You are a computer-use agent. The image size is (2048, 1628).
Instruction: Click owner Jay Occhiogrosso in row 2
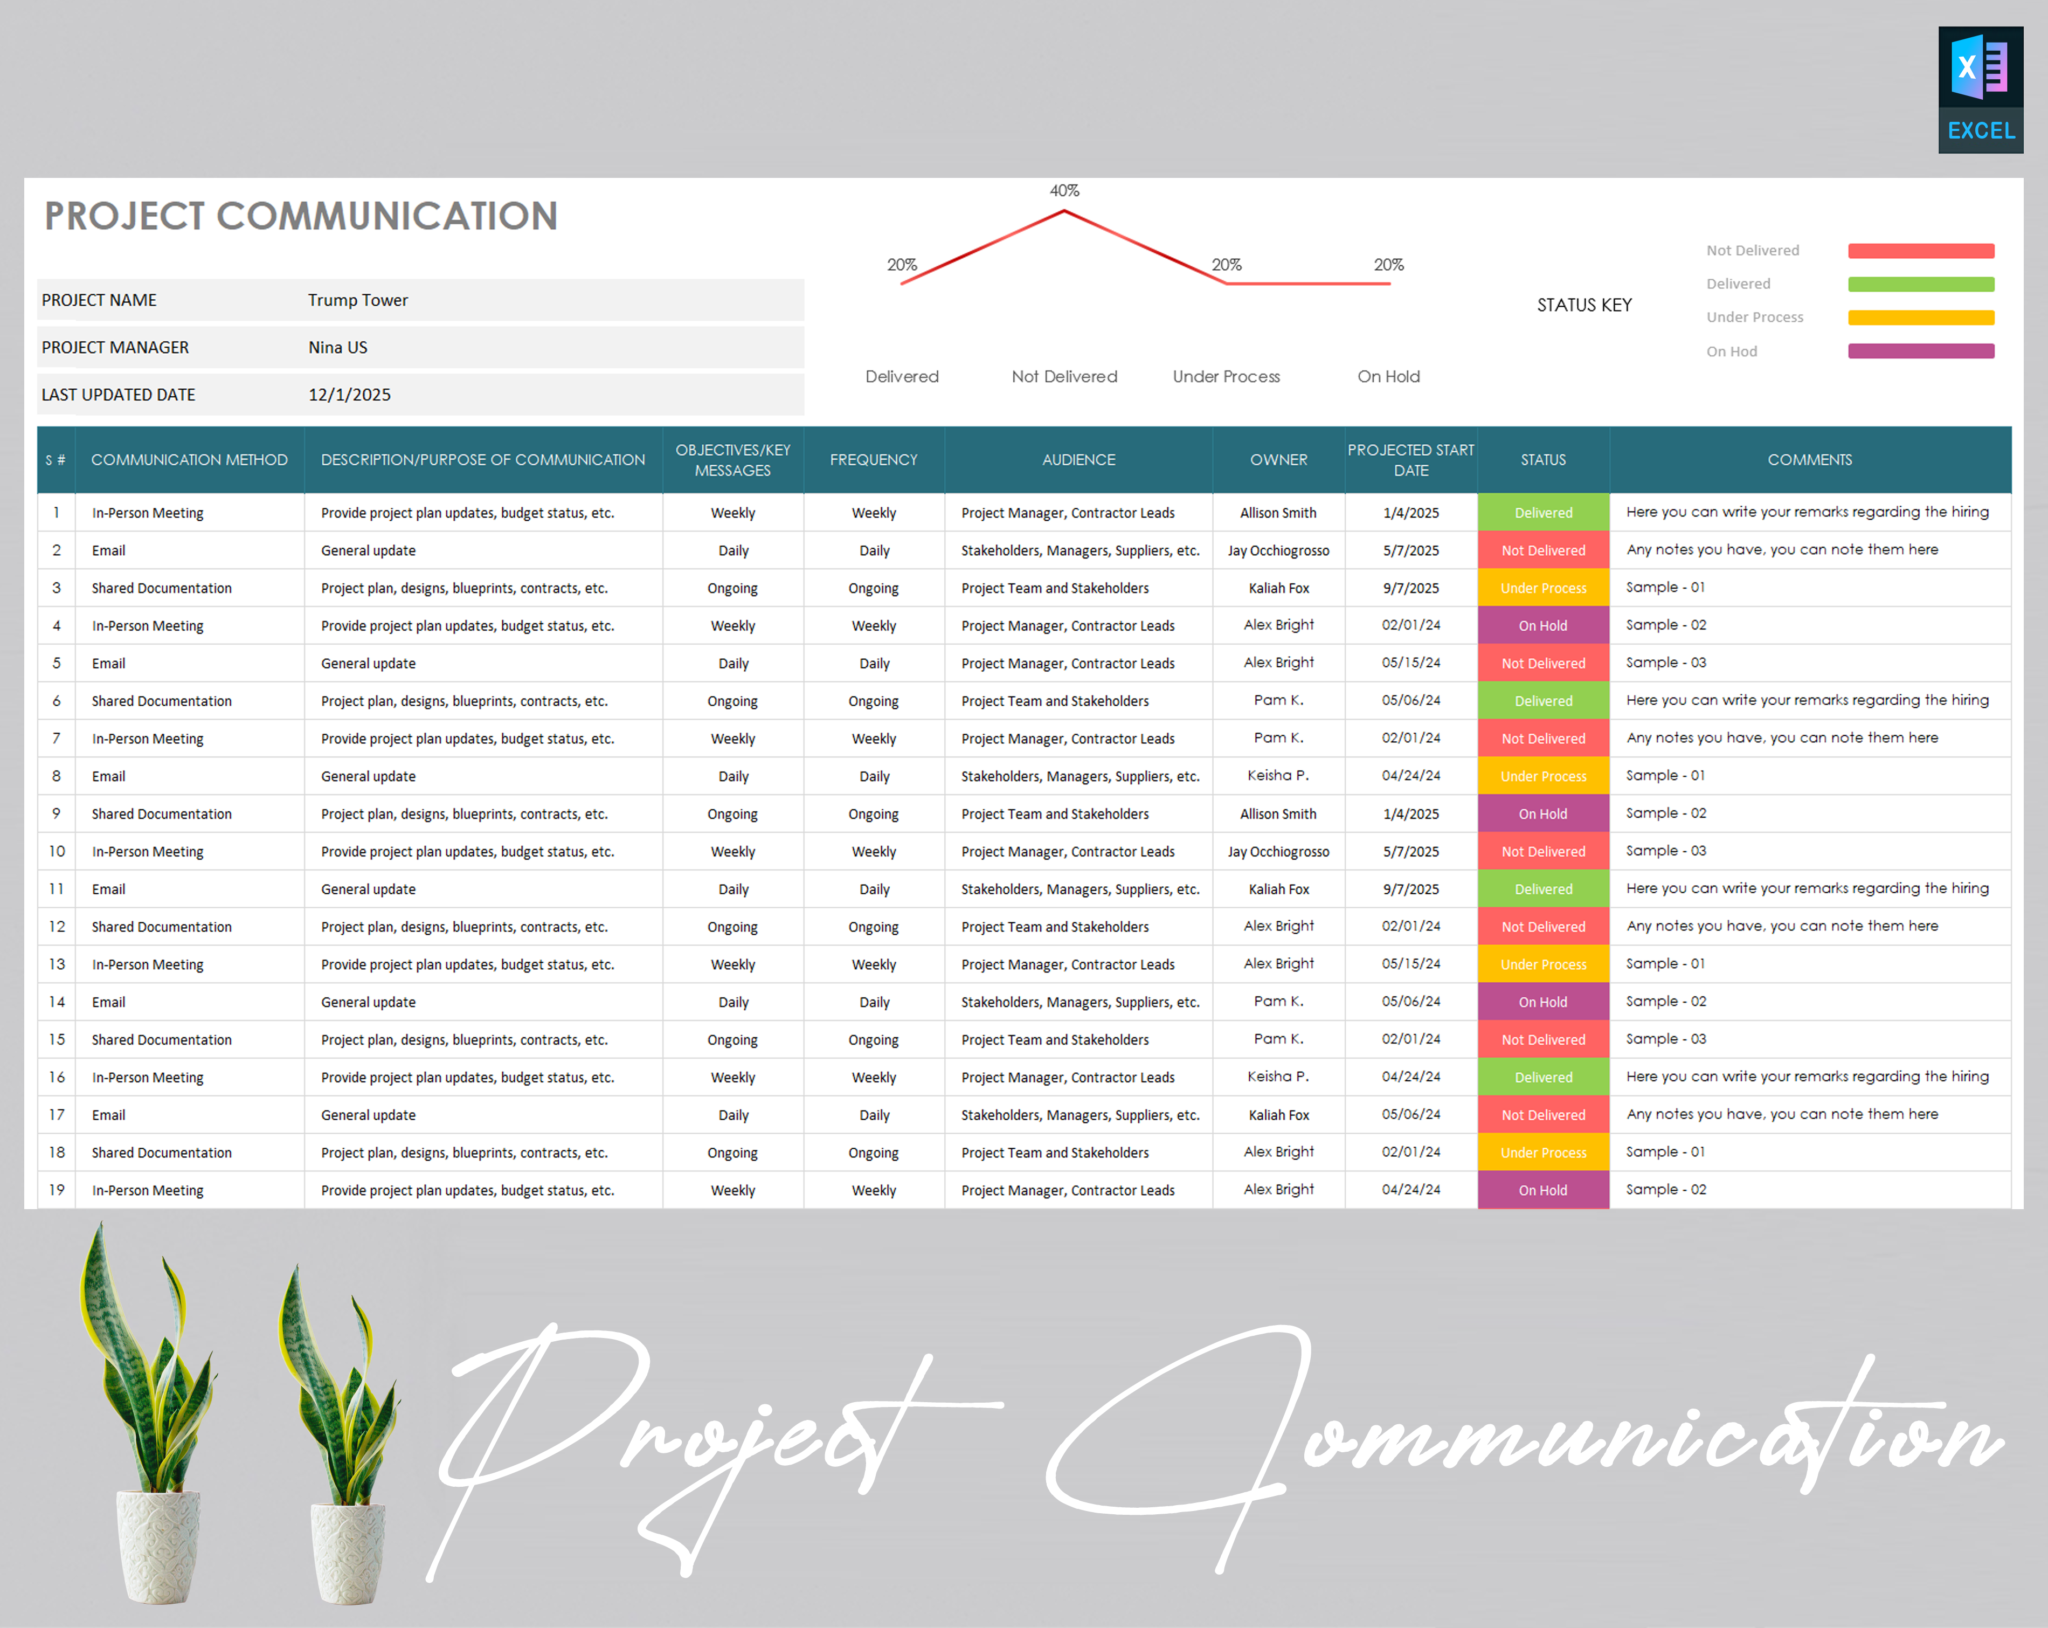tap(1278, 549)
